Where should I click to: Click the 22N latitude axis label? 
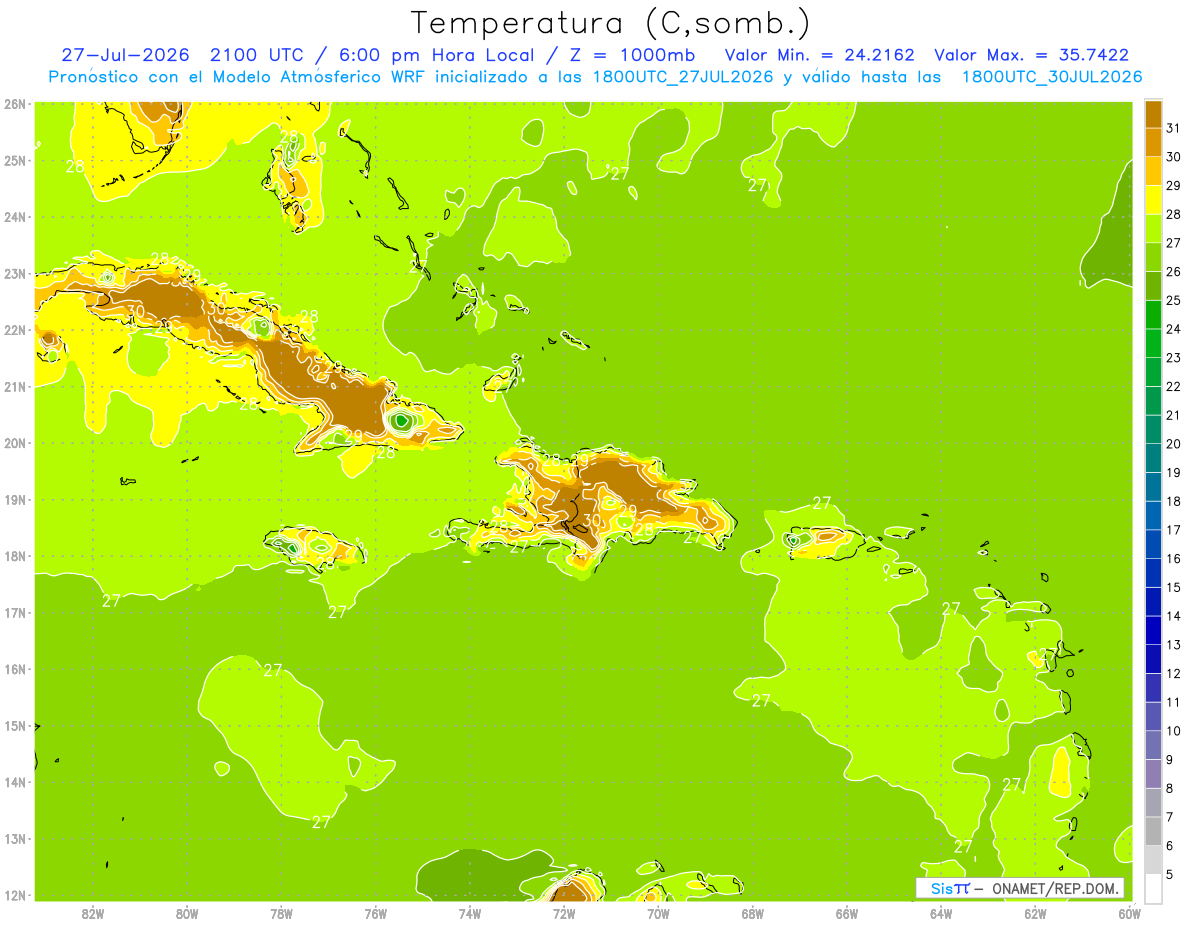pyautogui.click(x=14, y=330)
